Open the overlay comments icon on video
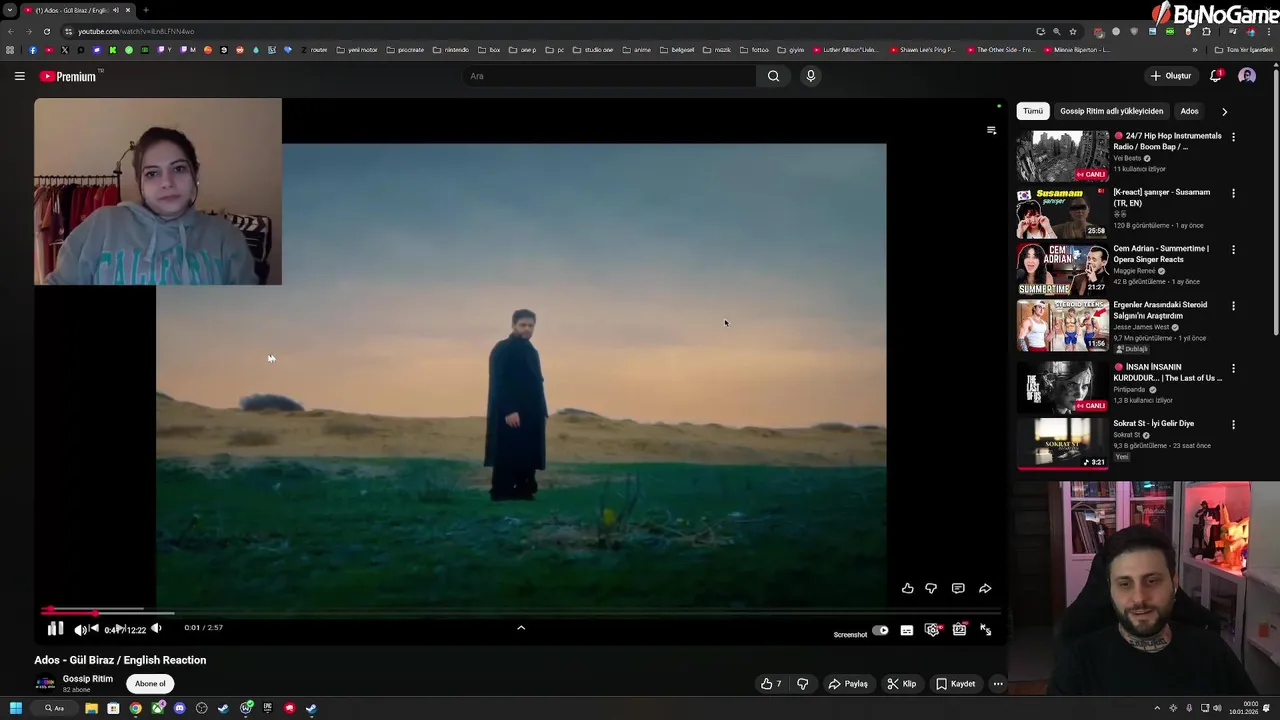This screenshot has width=1280, height=720. coord(958,589)
